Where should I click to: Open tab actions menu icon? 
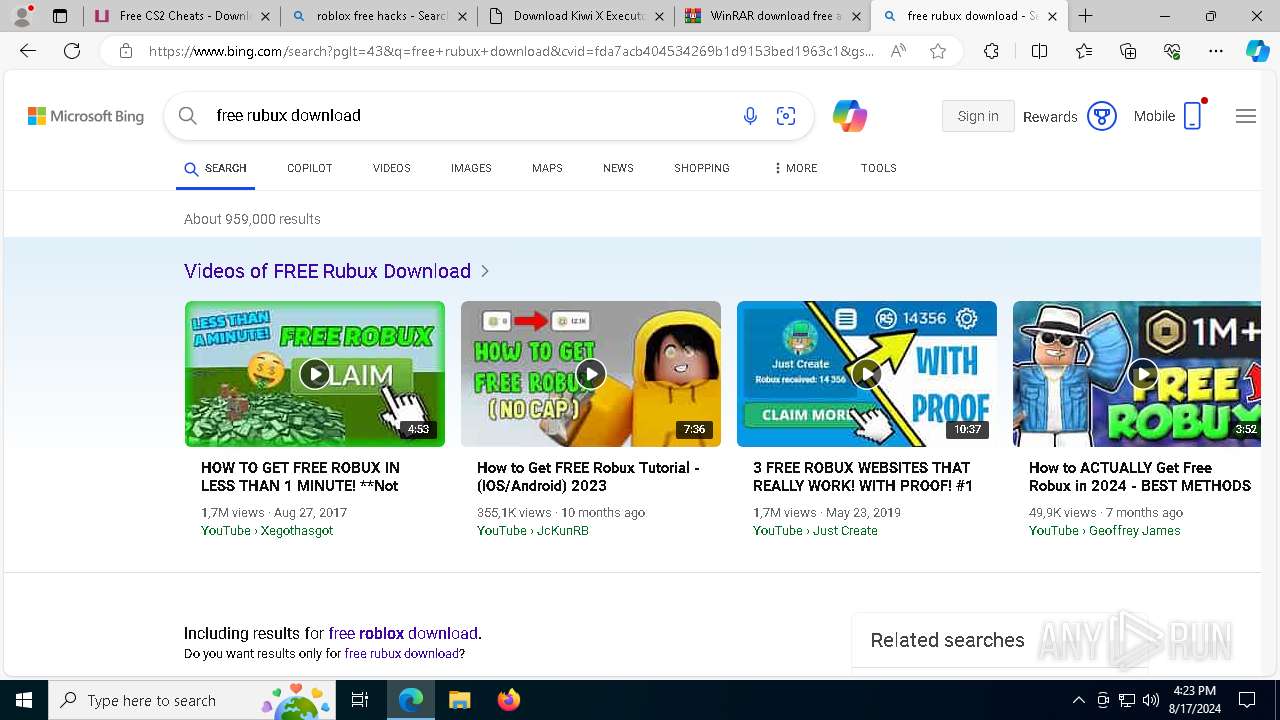(x=60, y=16)
